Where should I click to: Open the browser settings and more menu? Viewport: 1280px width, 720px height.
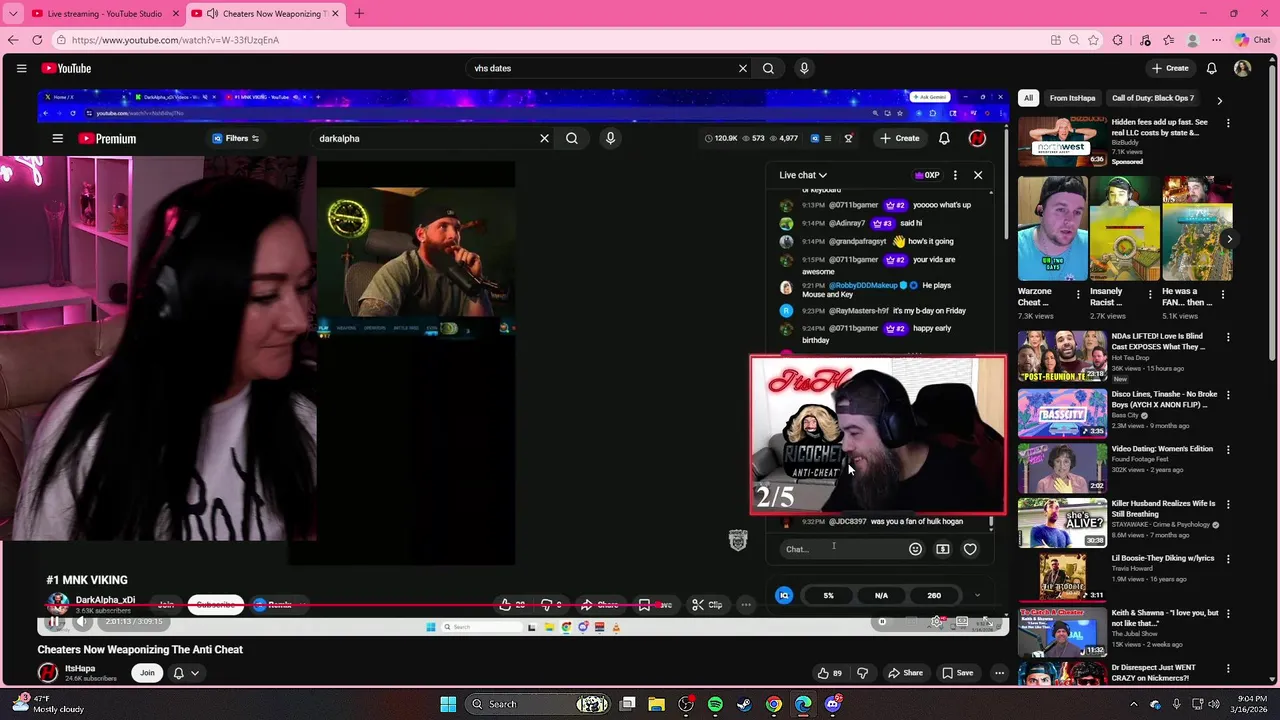[1216, 40]
